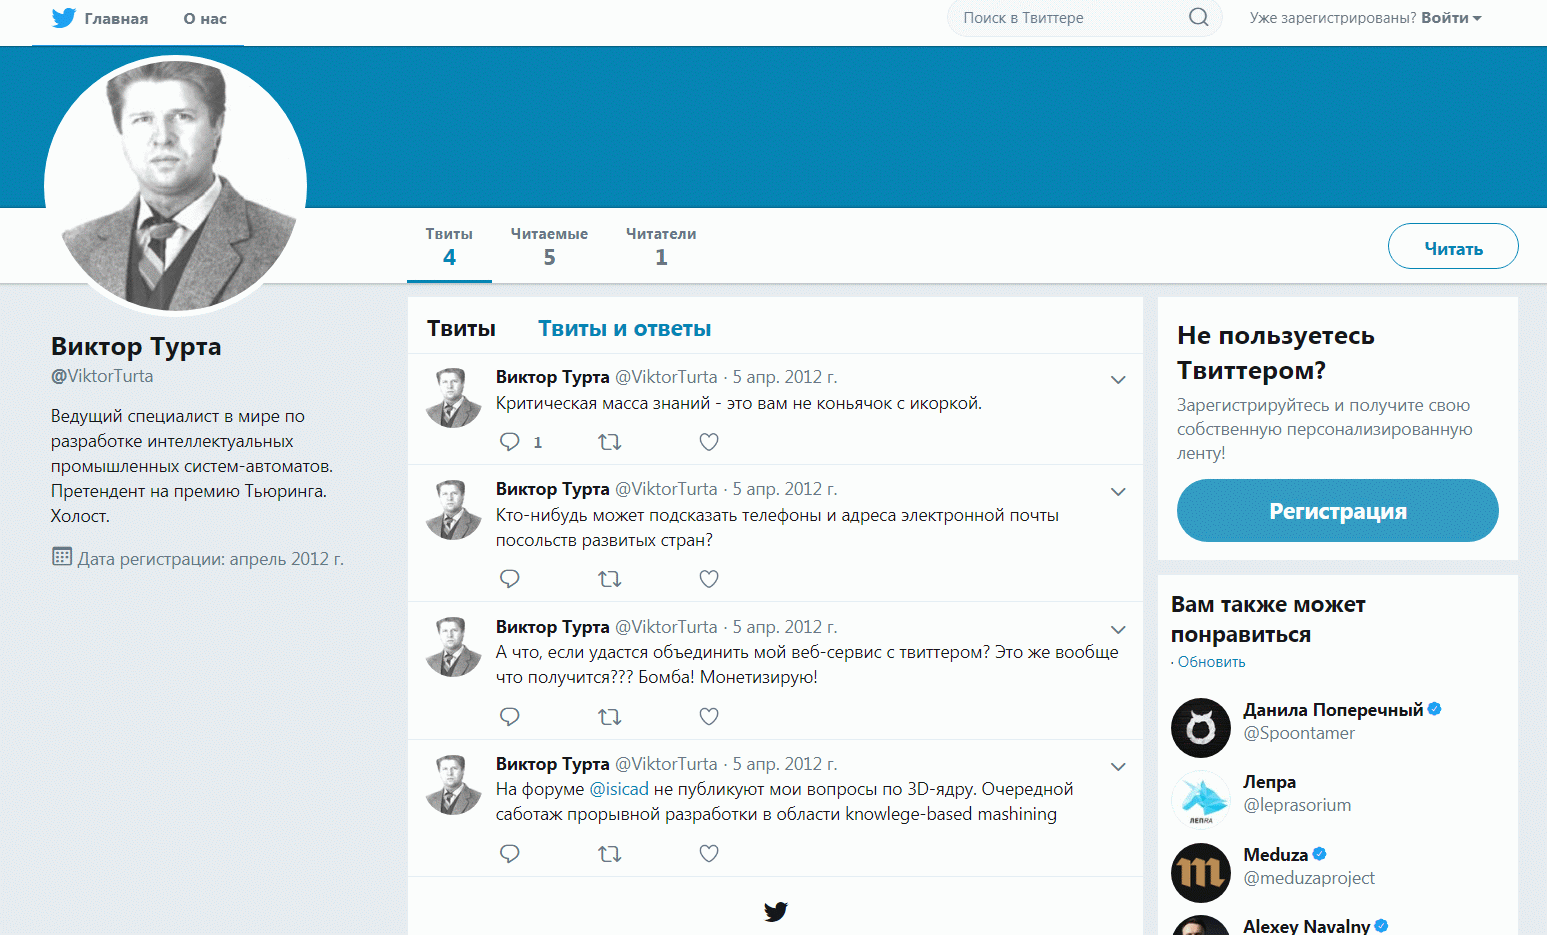
Task: Open the @ViktorTurta handle under the profile name
Action: pyautogui.click(x=102, y=376)
